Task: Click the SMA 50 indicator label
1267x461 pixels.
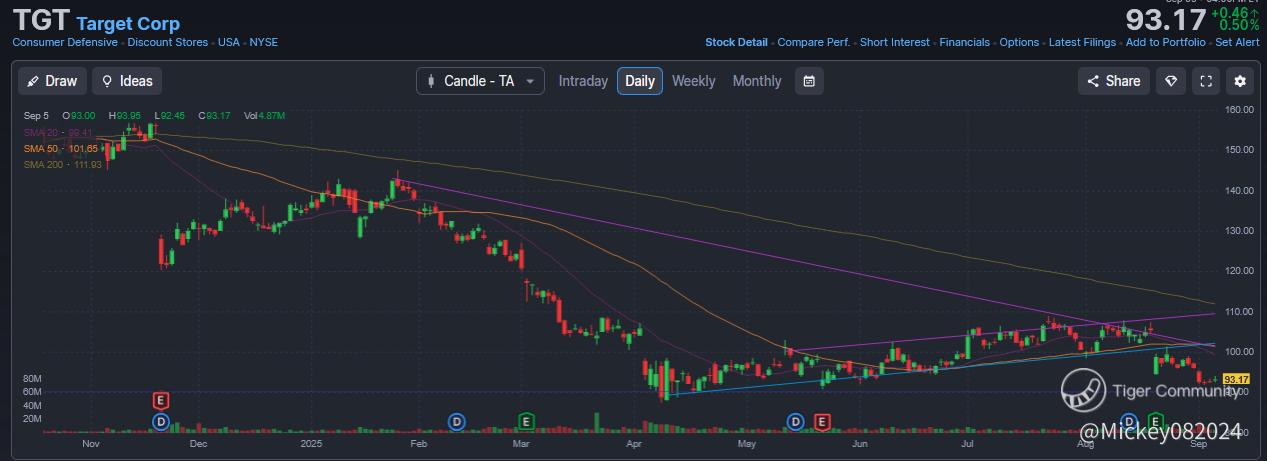Action: pyautogui.click(x=61, y=148)
